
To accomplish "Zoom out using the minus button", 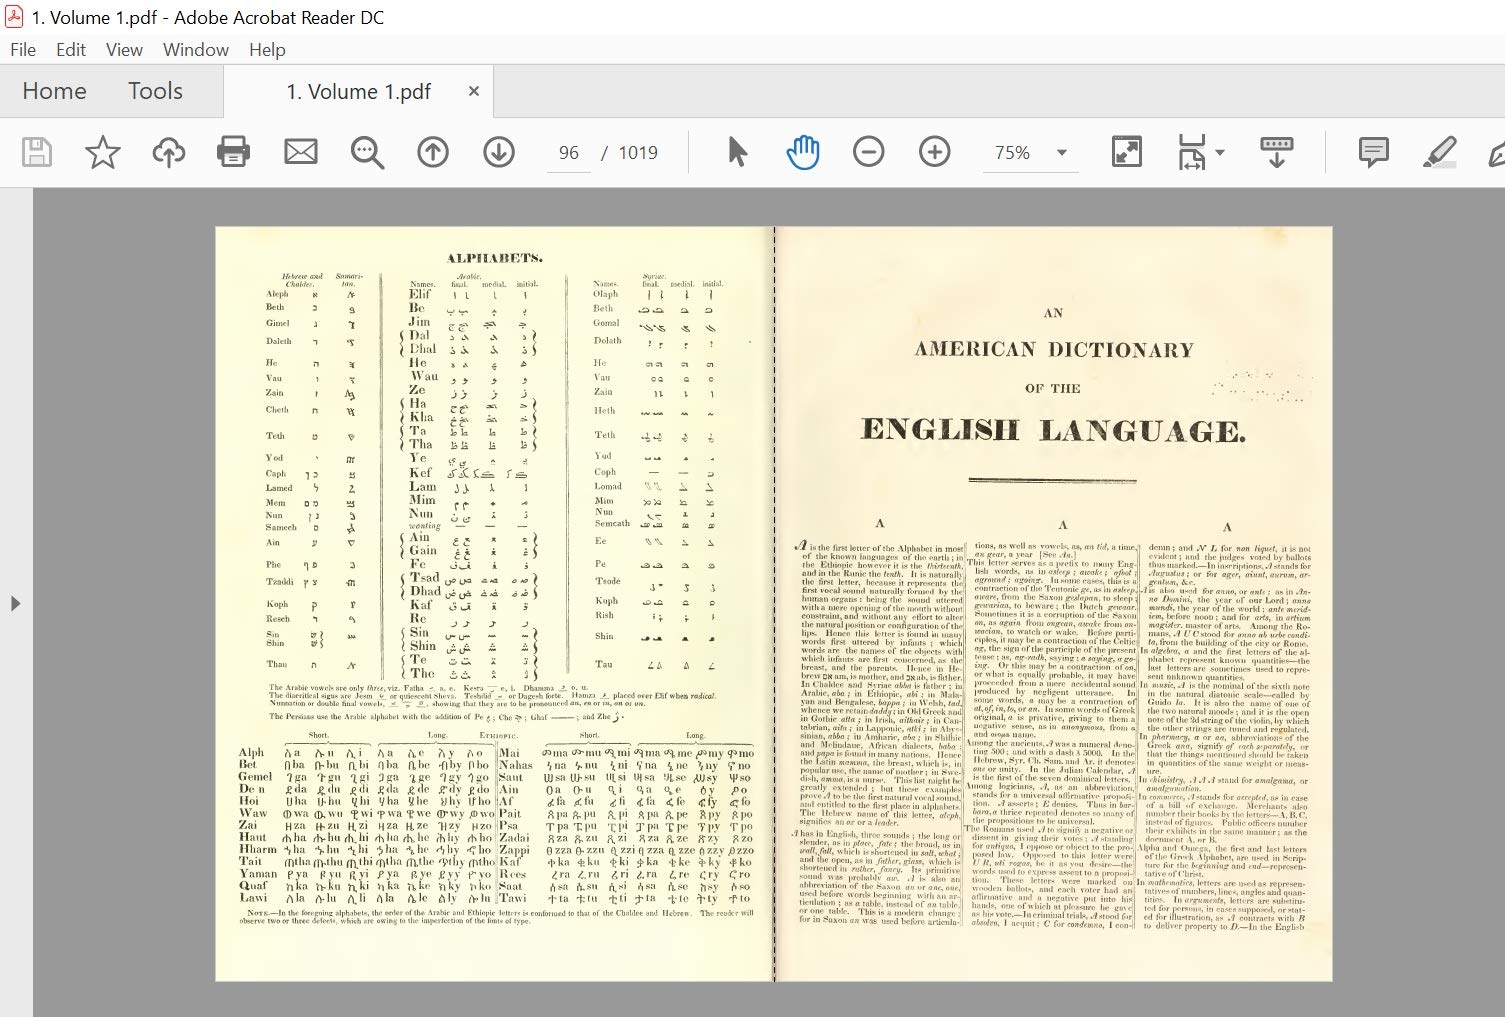I will [x=868, y=152].
